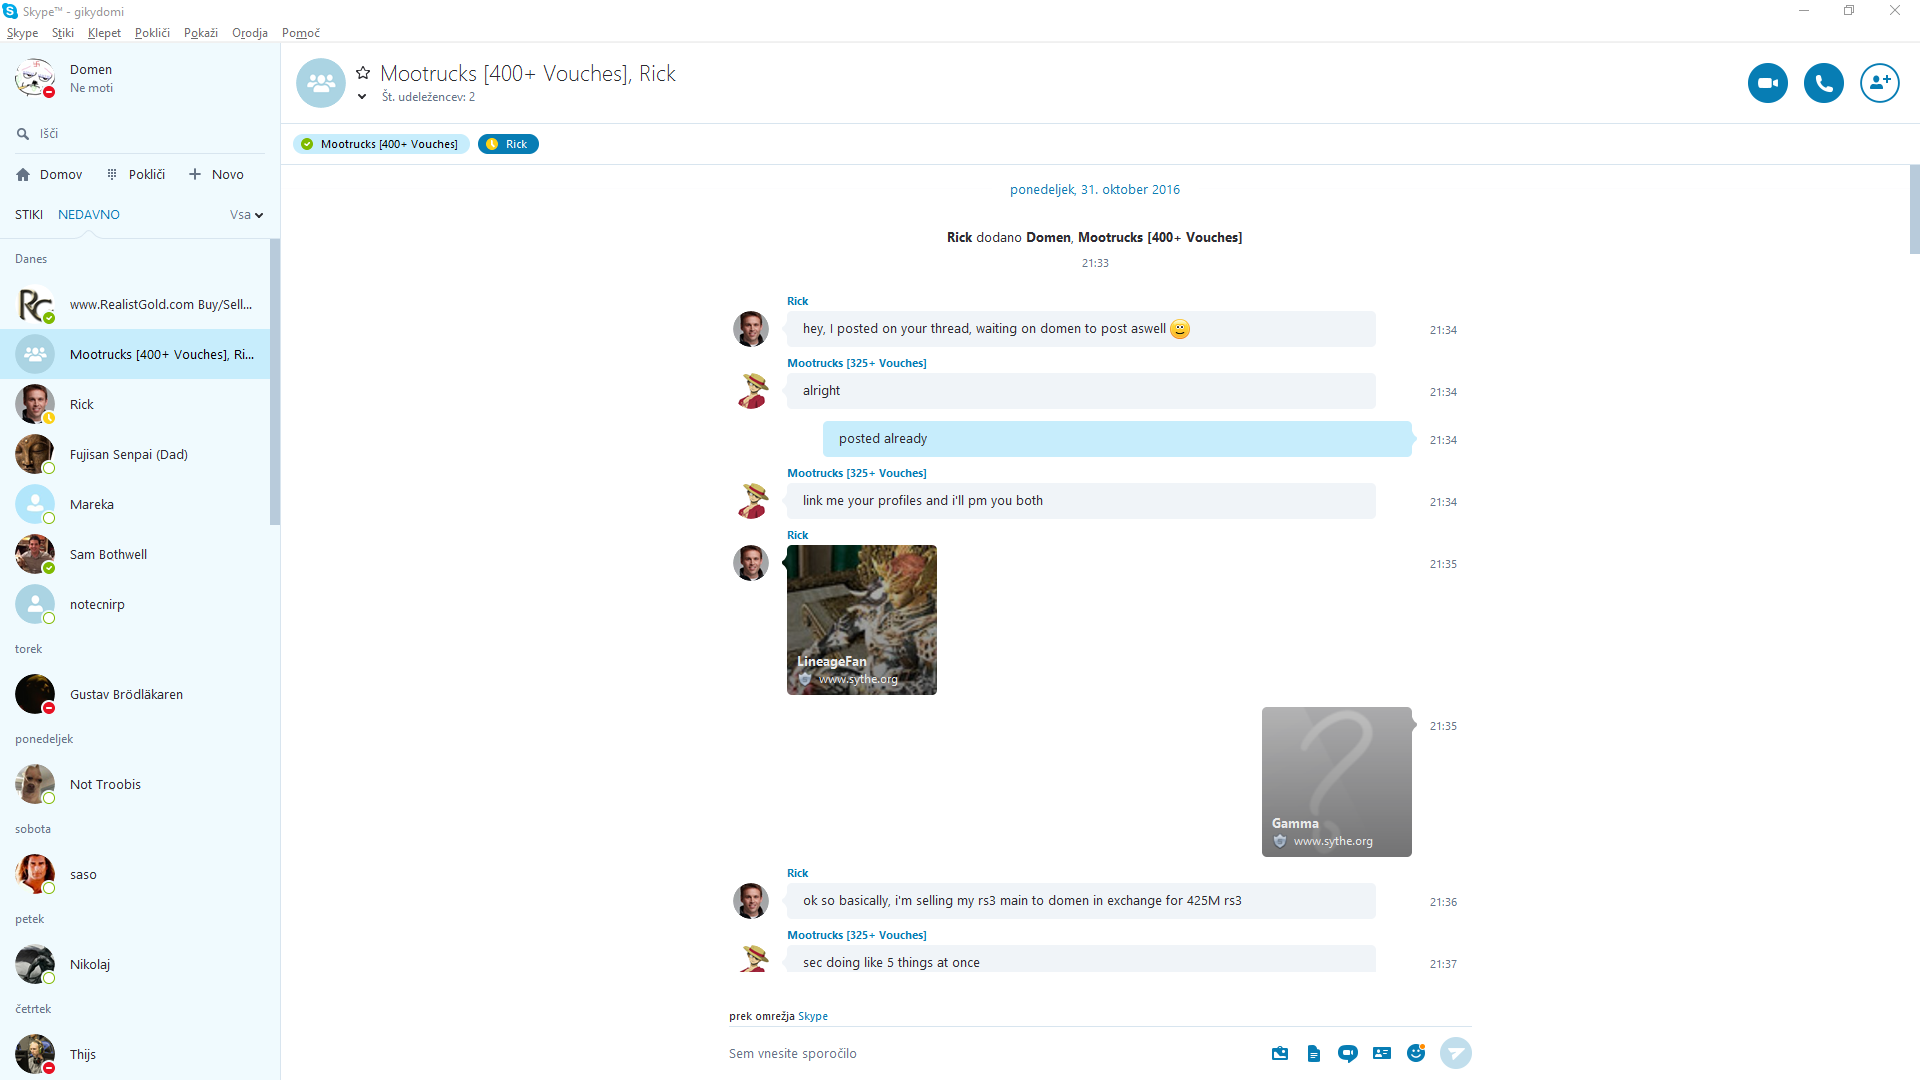The height and width of the screenshot is (1080, 1920).
Task: Click the chat scrollbar thumb
Action: 1914,210
